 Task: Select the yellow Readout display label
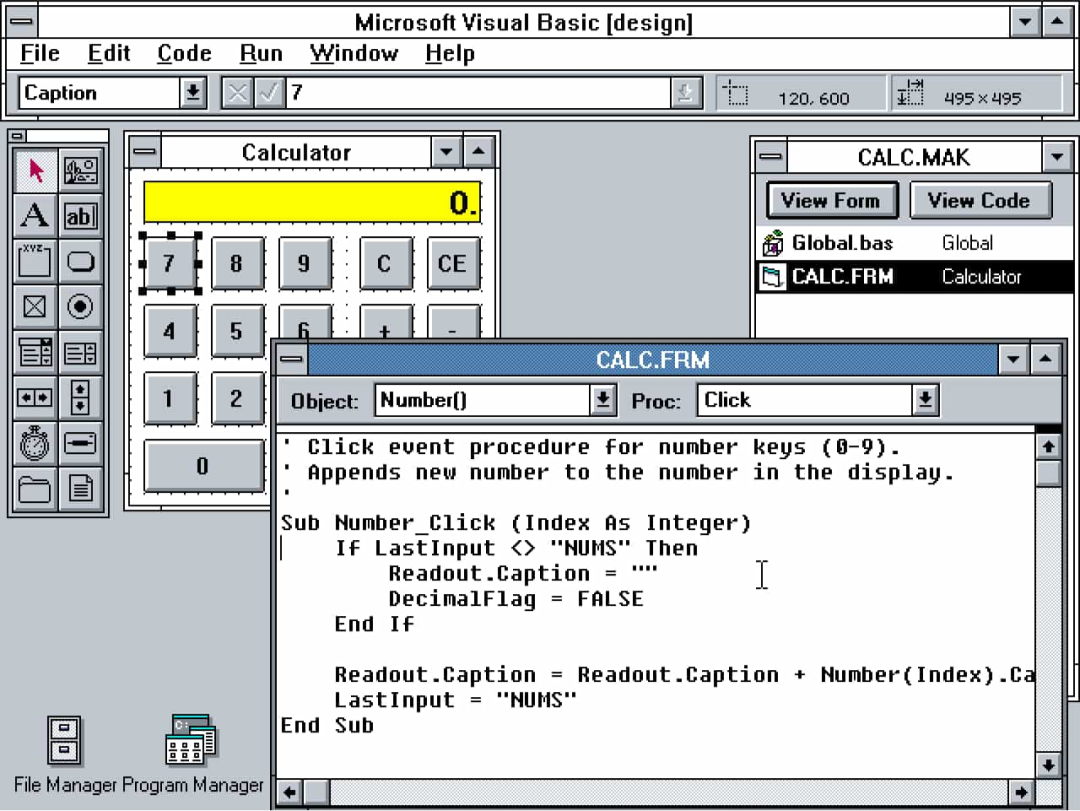click(x=312, y=203)
